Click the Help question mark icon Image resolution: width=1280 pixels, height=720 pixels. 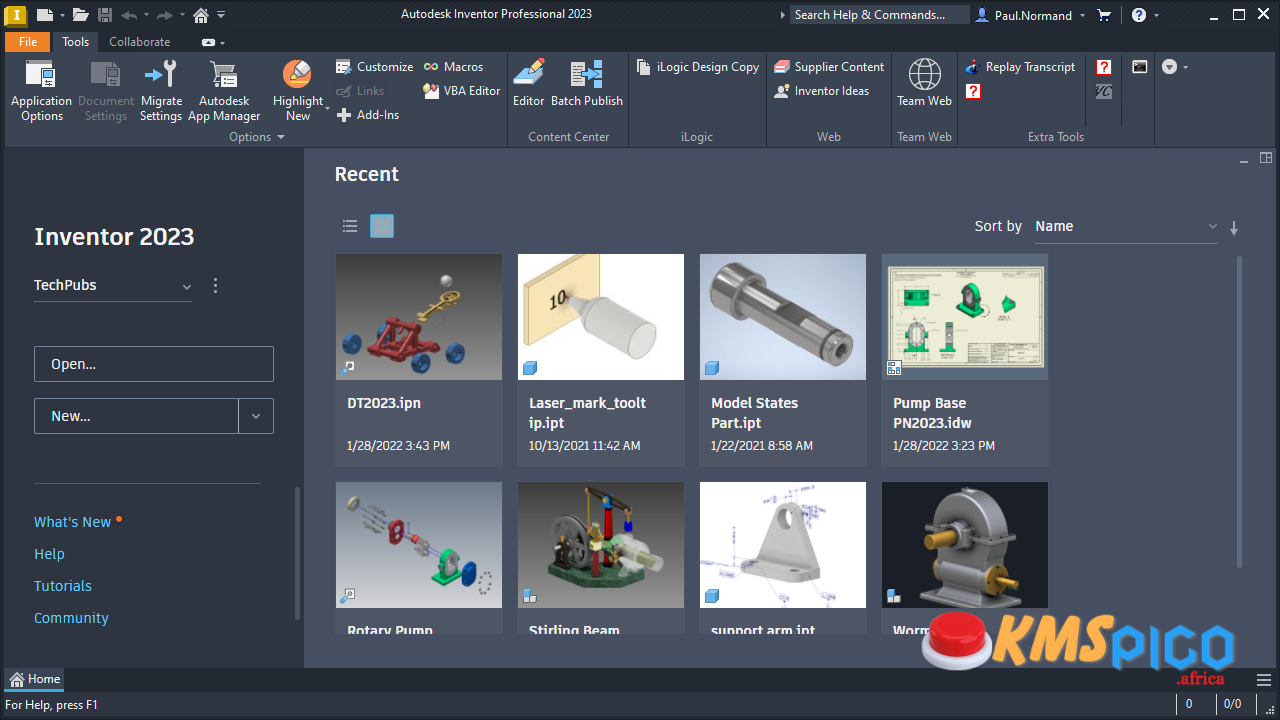[1139, 15]
